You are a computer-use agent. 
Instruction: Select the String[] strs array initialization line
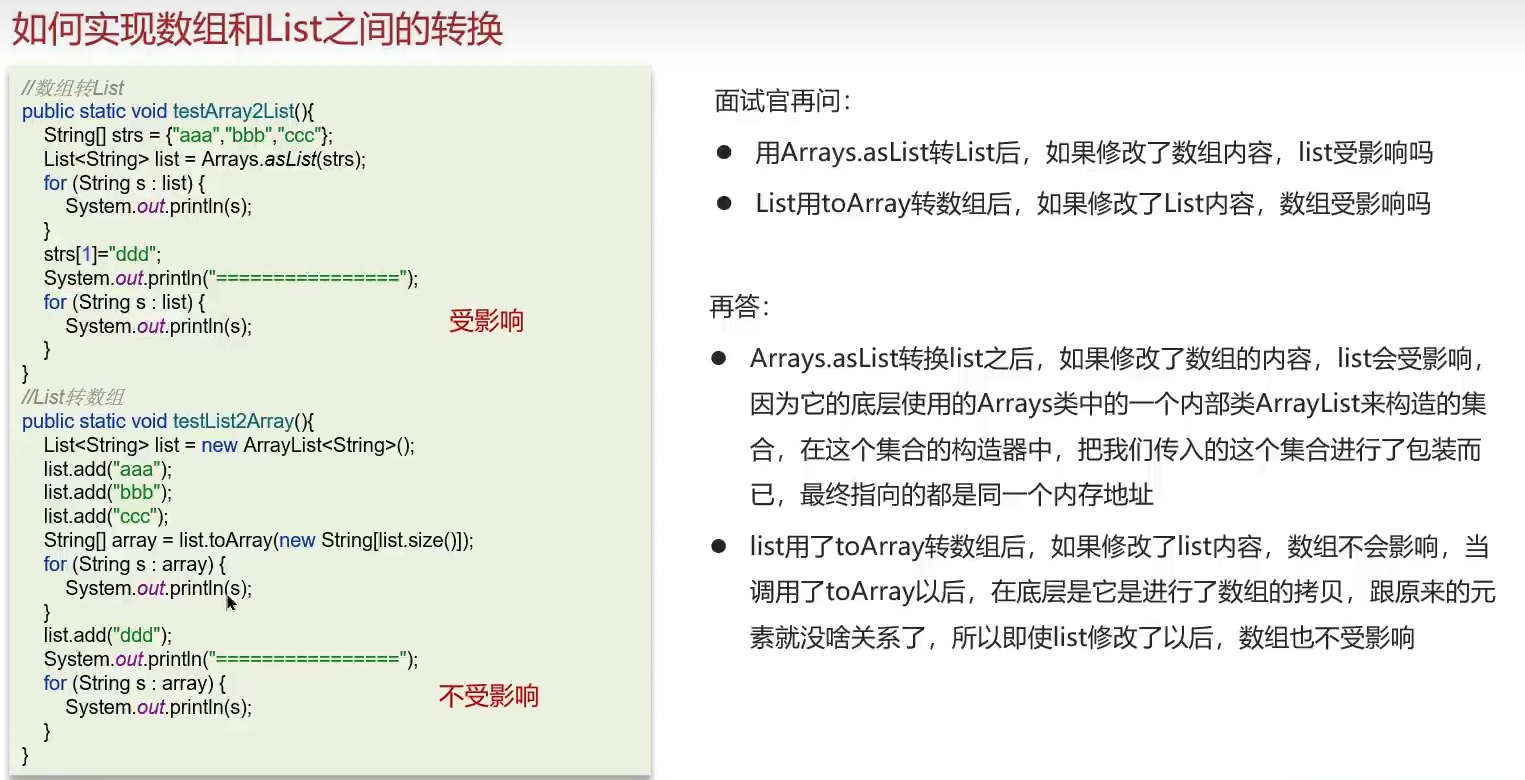188,135
